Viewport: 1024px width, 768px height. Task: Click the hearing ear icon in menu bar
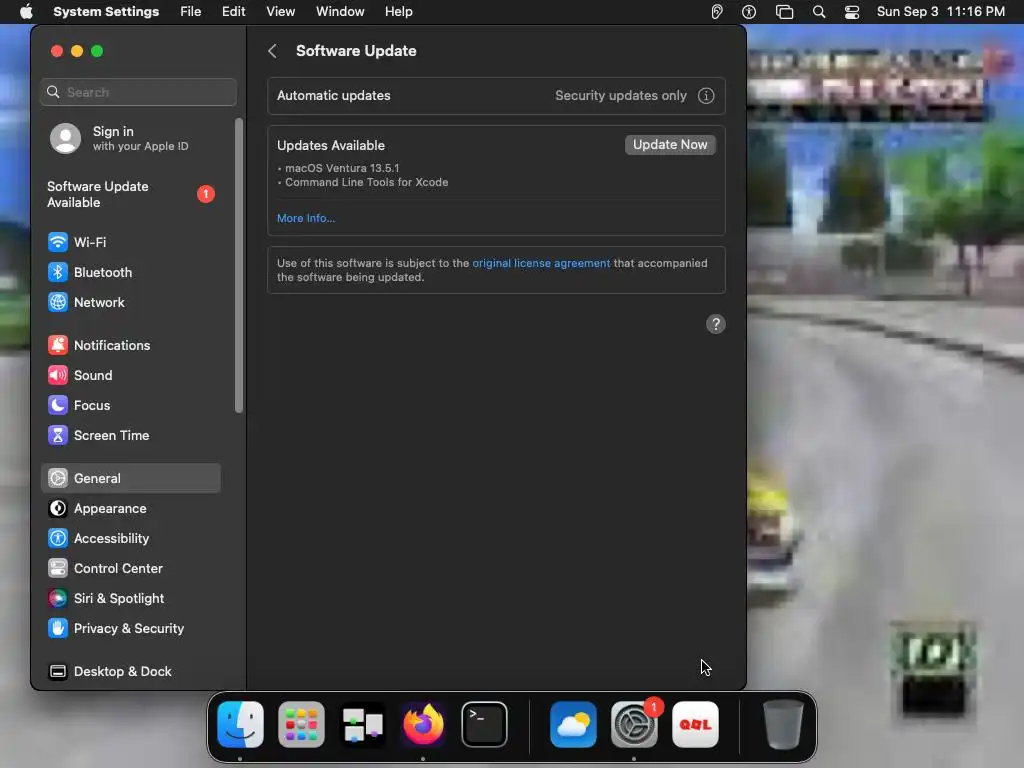click(716, 12)
